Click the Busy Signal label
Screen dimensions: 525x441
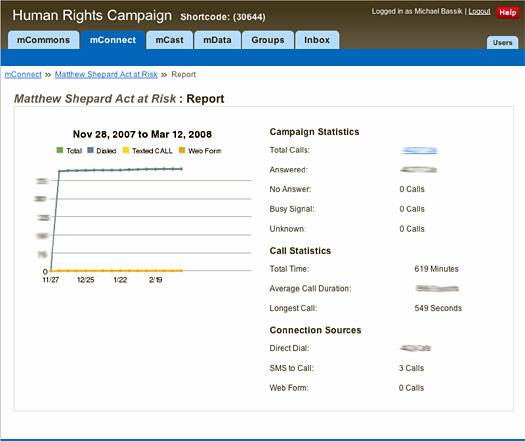click(x=292, y=209)
